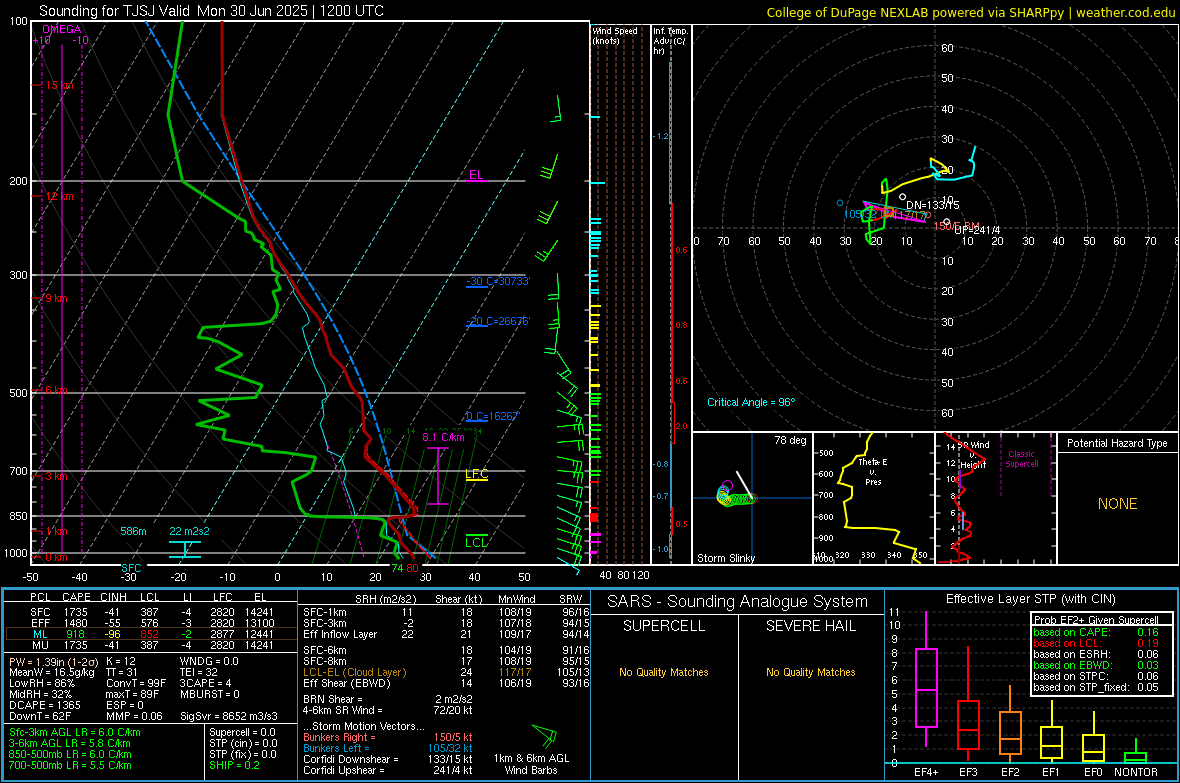Click 'No Quality Matches' under SUPERCELL
Image resolution: width=1180 pixels, height=783 pixels.
(x=664, y=672)
